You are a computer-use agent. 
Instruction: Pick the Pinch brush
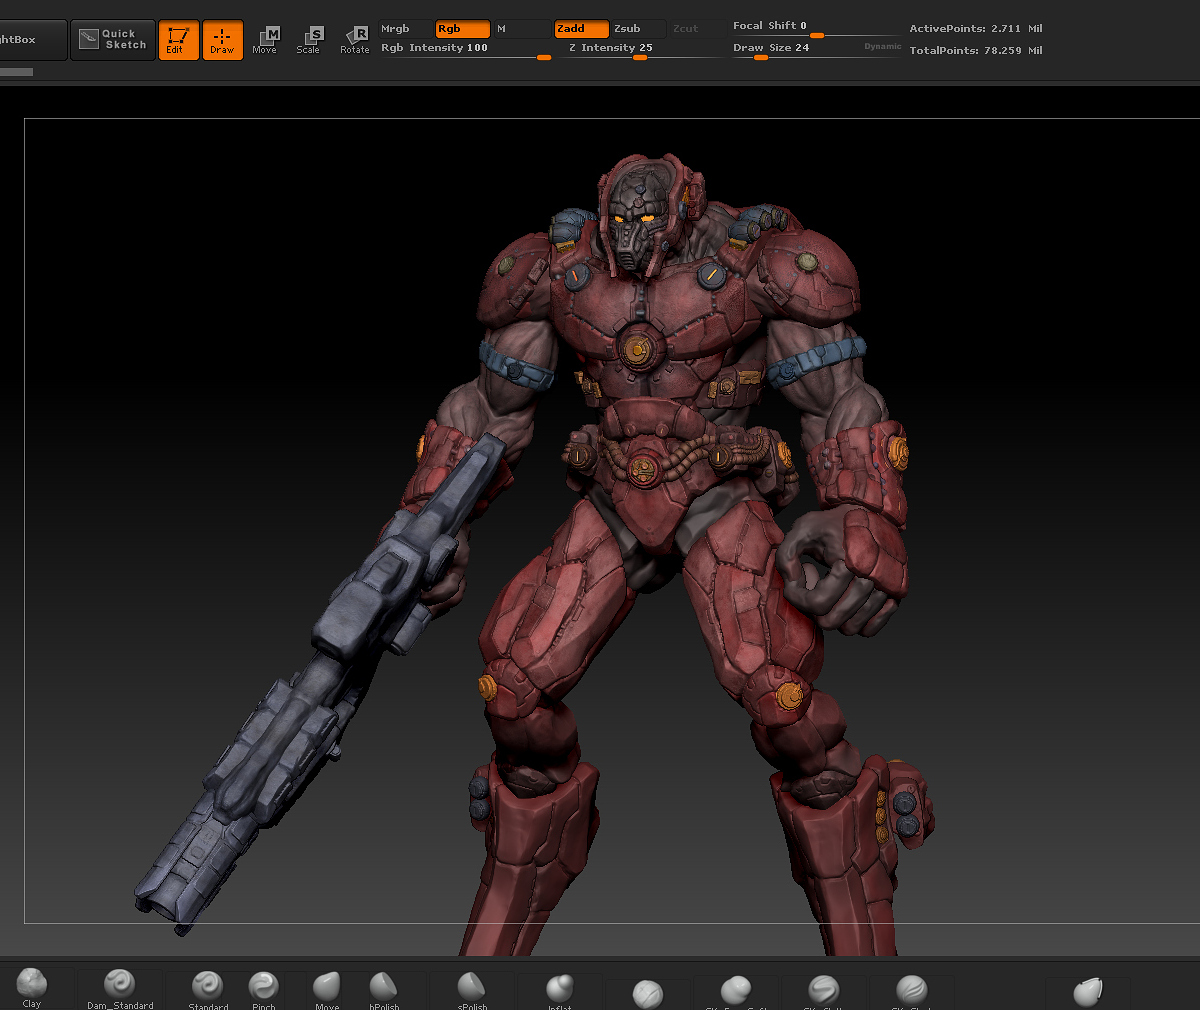pos(264,990)
